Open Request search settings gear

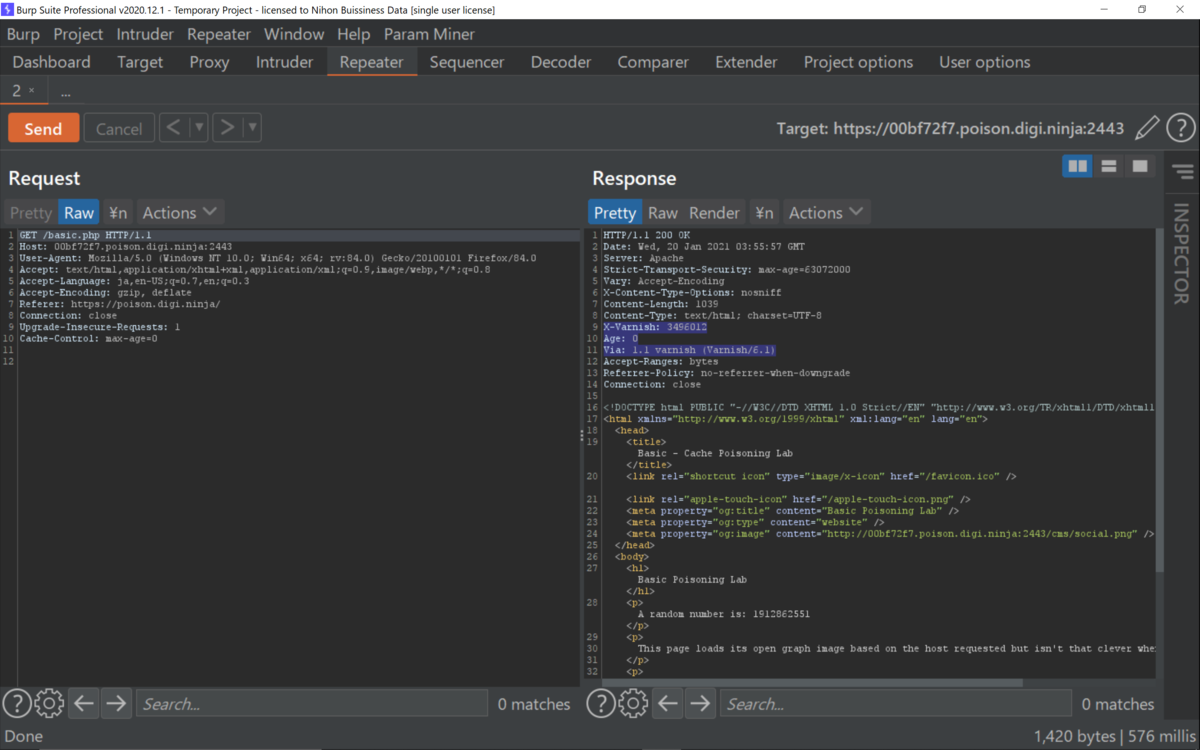tap(49, 704)
